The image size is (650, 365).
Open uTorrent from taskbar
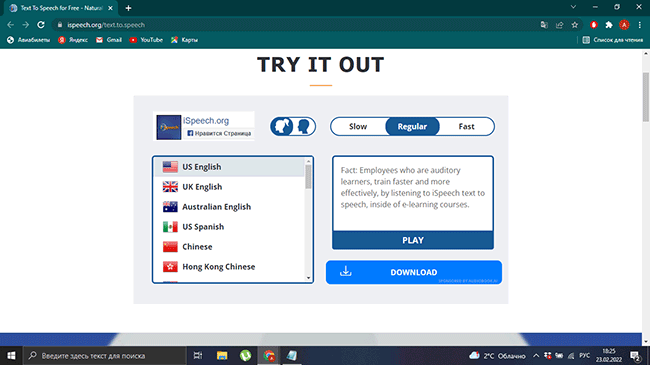[x=245, y=355]
